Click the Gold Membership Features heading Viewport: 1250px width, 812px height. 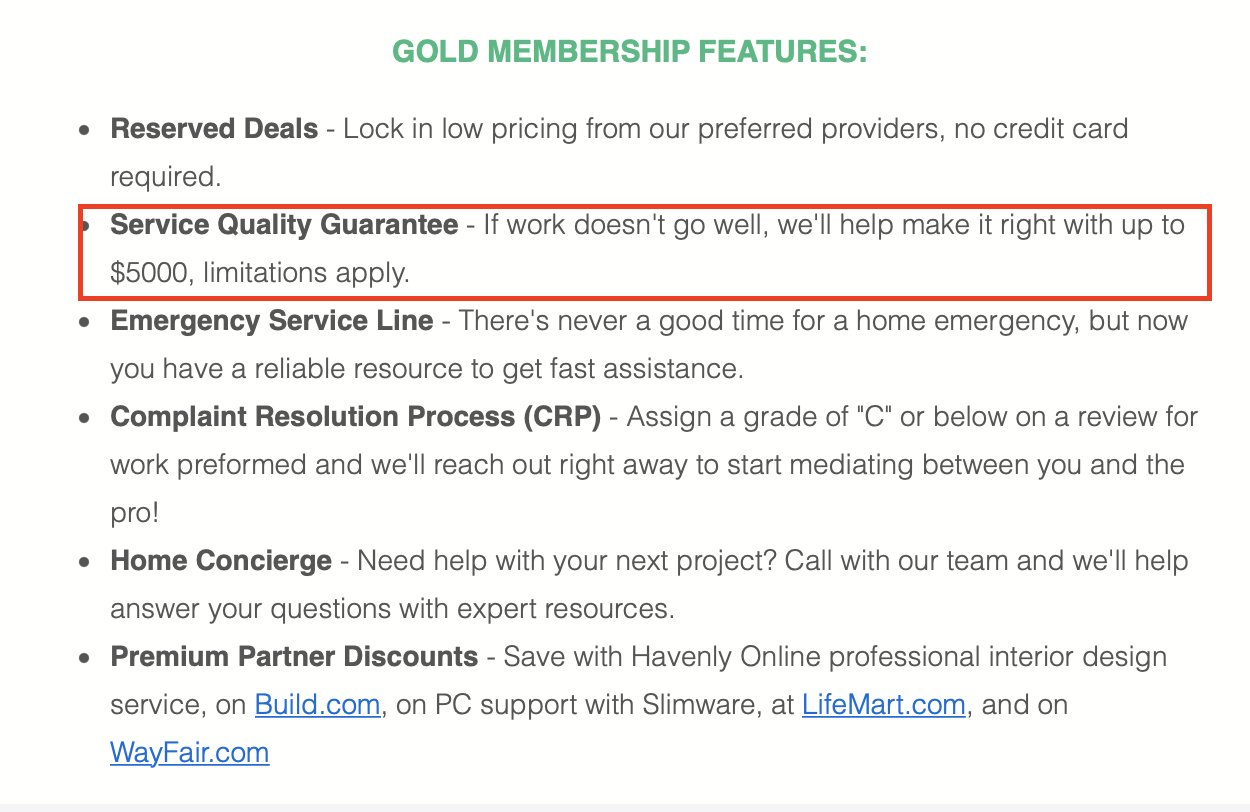click(x=629, y=52)
